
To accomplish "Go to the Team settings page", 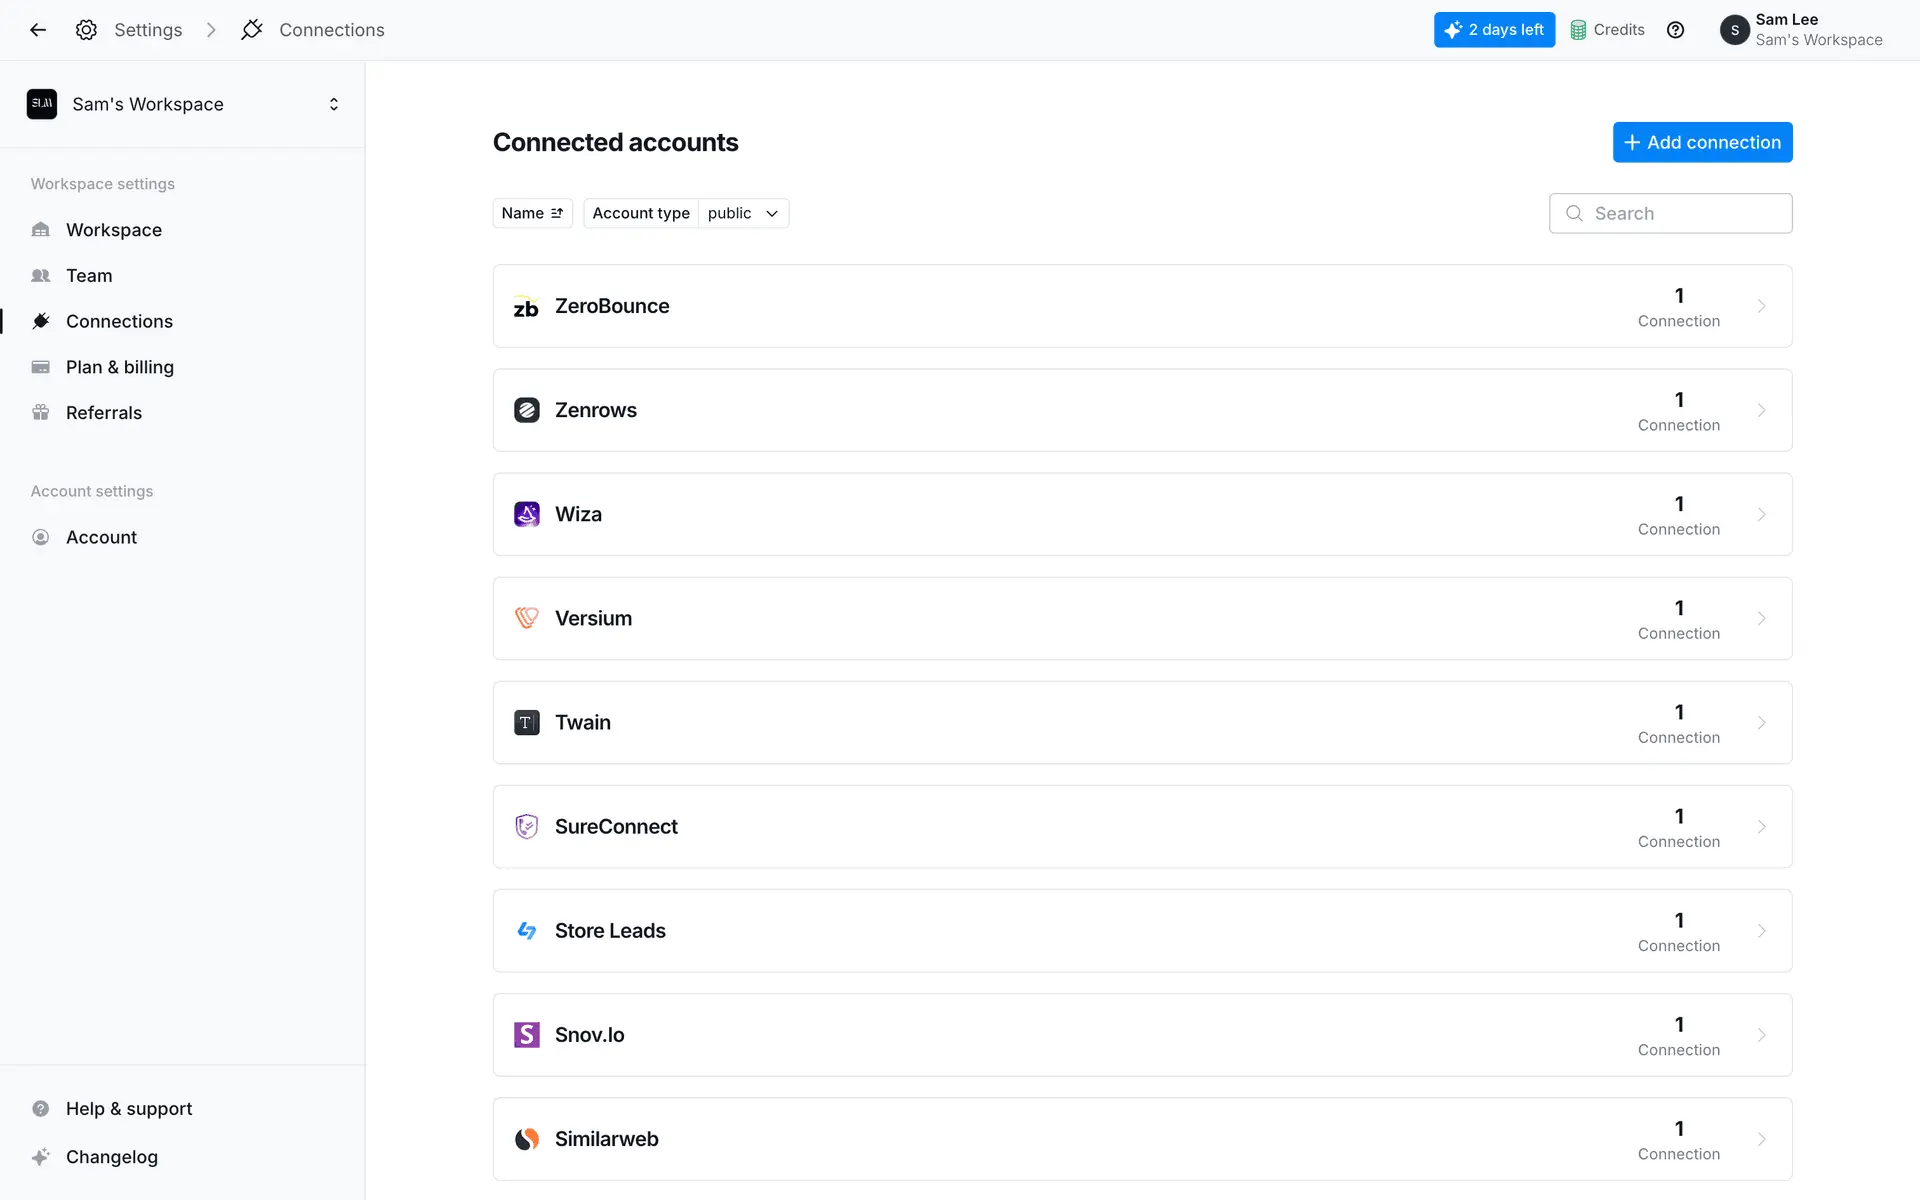I will (88, 275).
